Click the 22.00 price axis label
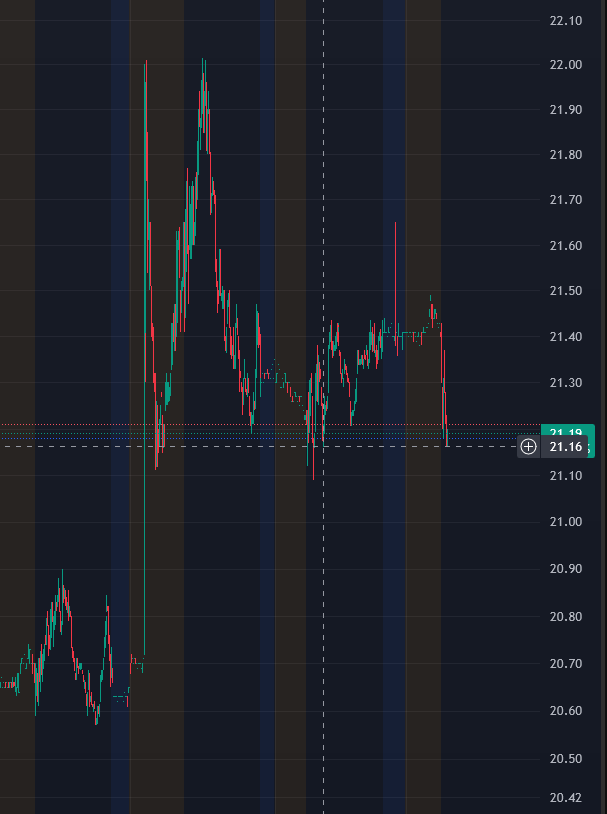607x814 pixels. 565,65
